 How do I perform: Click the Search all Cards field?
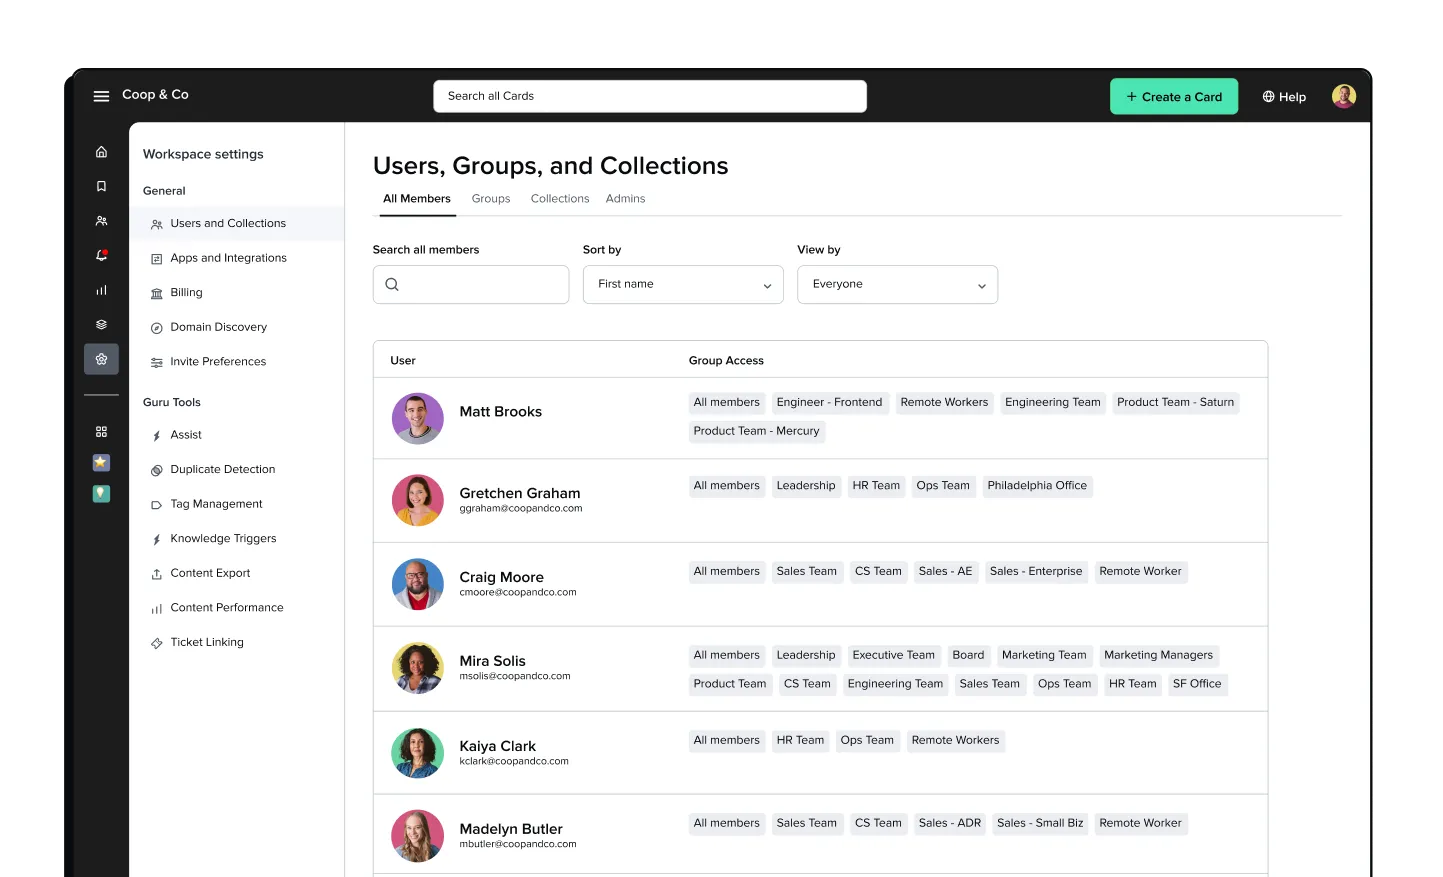point(649,96)
